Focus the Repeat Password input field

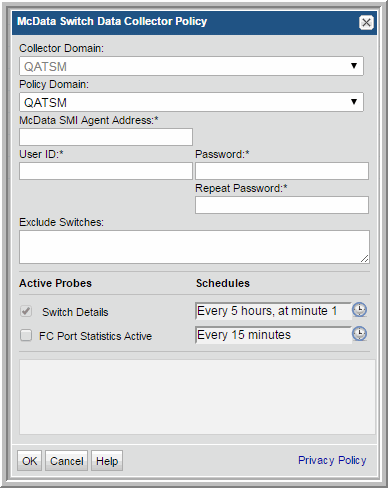pyautogui.click(x=282, y=205)
